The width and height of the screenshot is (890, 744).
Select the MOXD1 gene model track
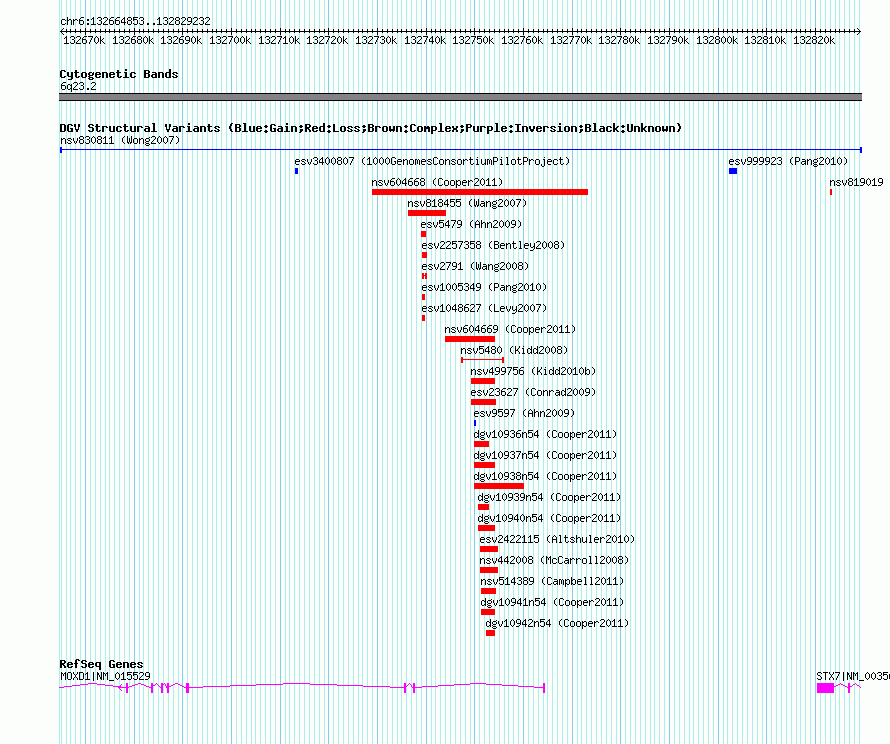click(302, 687)
